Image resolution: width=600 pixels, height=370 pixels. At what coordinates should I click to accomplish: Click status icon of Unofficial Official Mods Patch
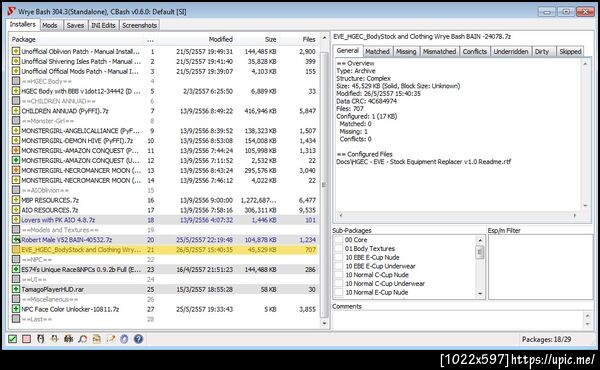pyautogui.click(x=16, y=71)
